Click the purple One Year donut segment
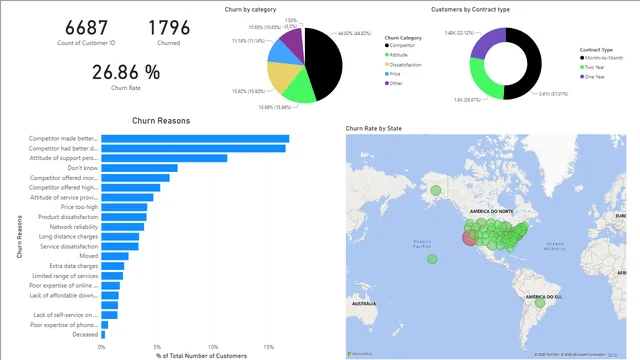Viewport: 640px width, 360px height. coord(485,42)
